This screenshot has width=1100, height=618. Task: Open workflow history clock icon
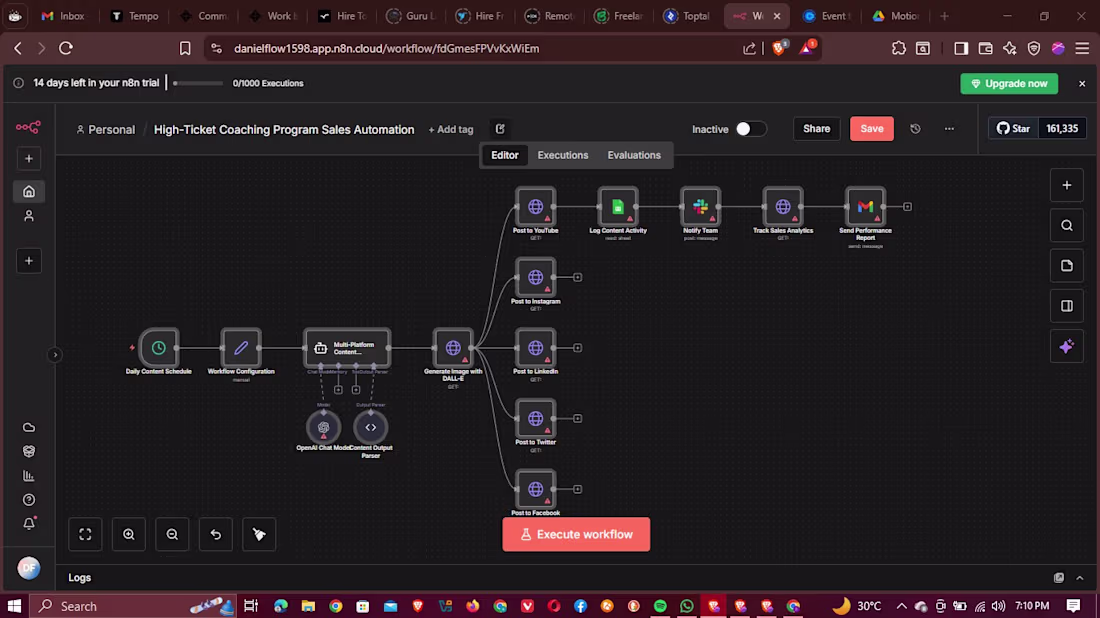tap(915, 129)
